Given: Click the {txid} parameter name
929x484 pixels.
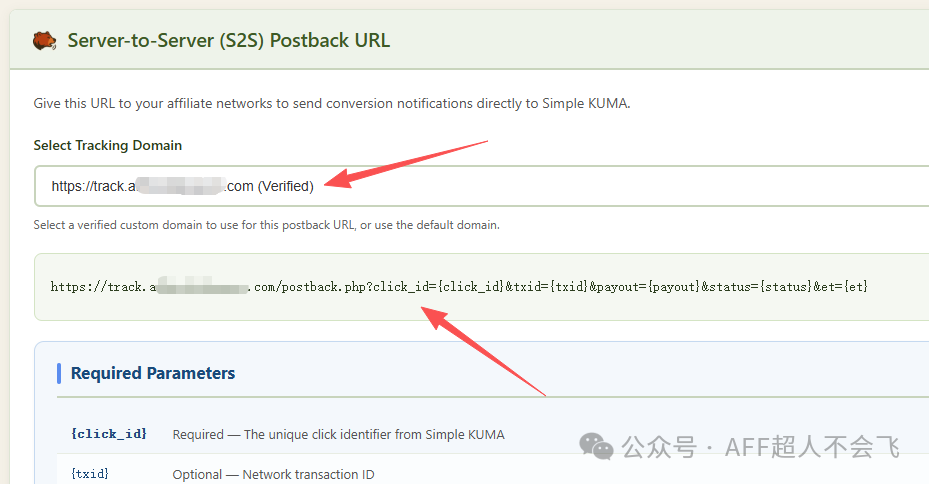Looking at the screenshot, I should pyautogui.click(x=90, y=474).
